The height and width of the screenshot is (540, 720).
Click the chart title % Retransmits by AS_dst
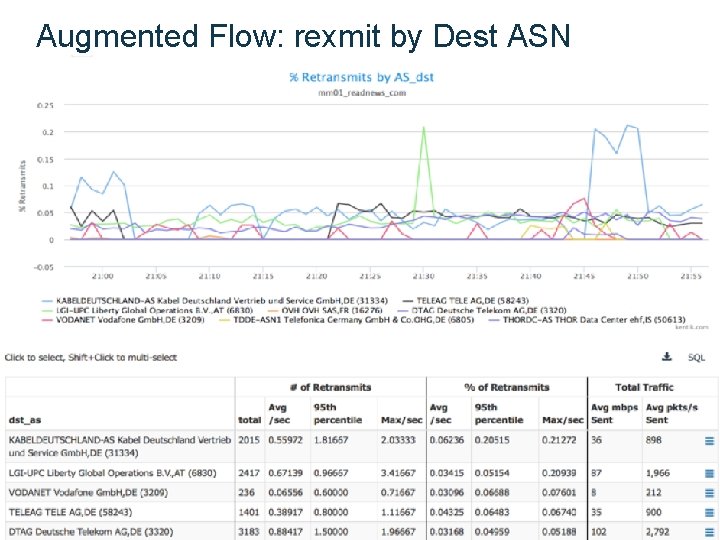coord(361,77)
